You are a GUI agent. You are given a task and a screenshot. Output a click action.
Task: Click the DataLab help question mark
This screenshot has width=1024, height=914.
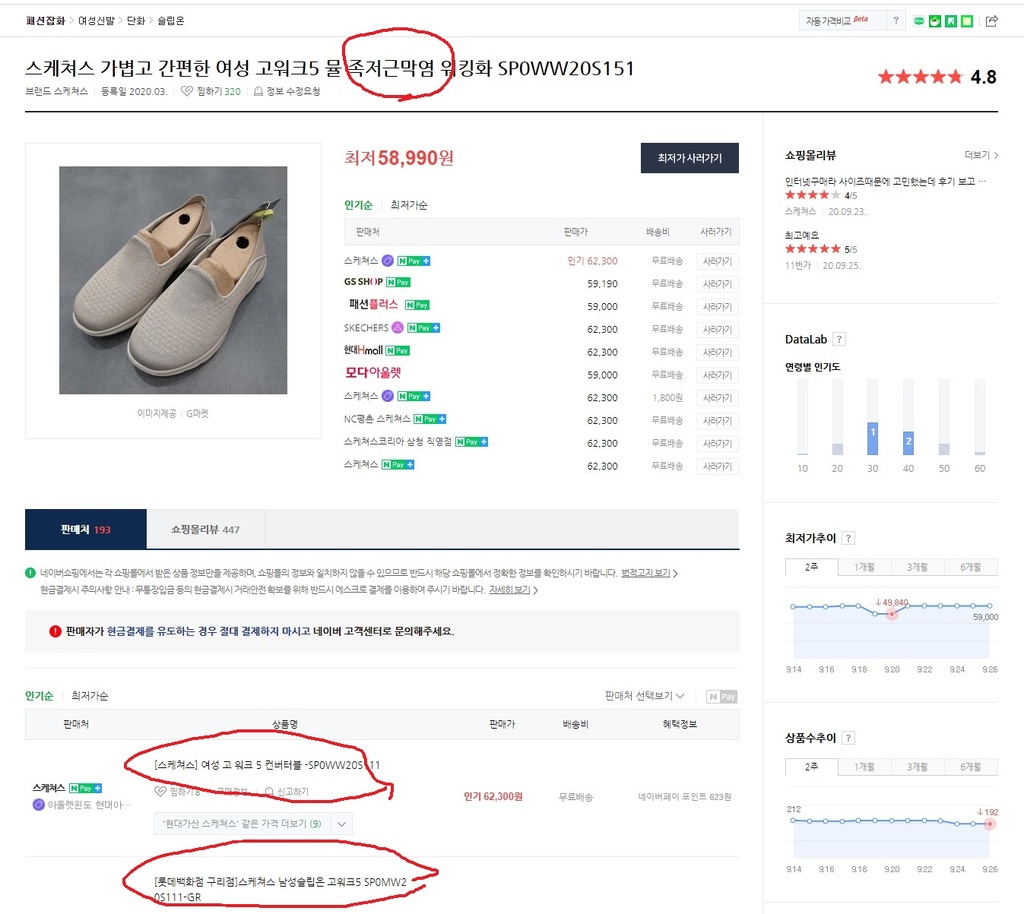coord(839,339)
